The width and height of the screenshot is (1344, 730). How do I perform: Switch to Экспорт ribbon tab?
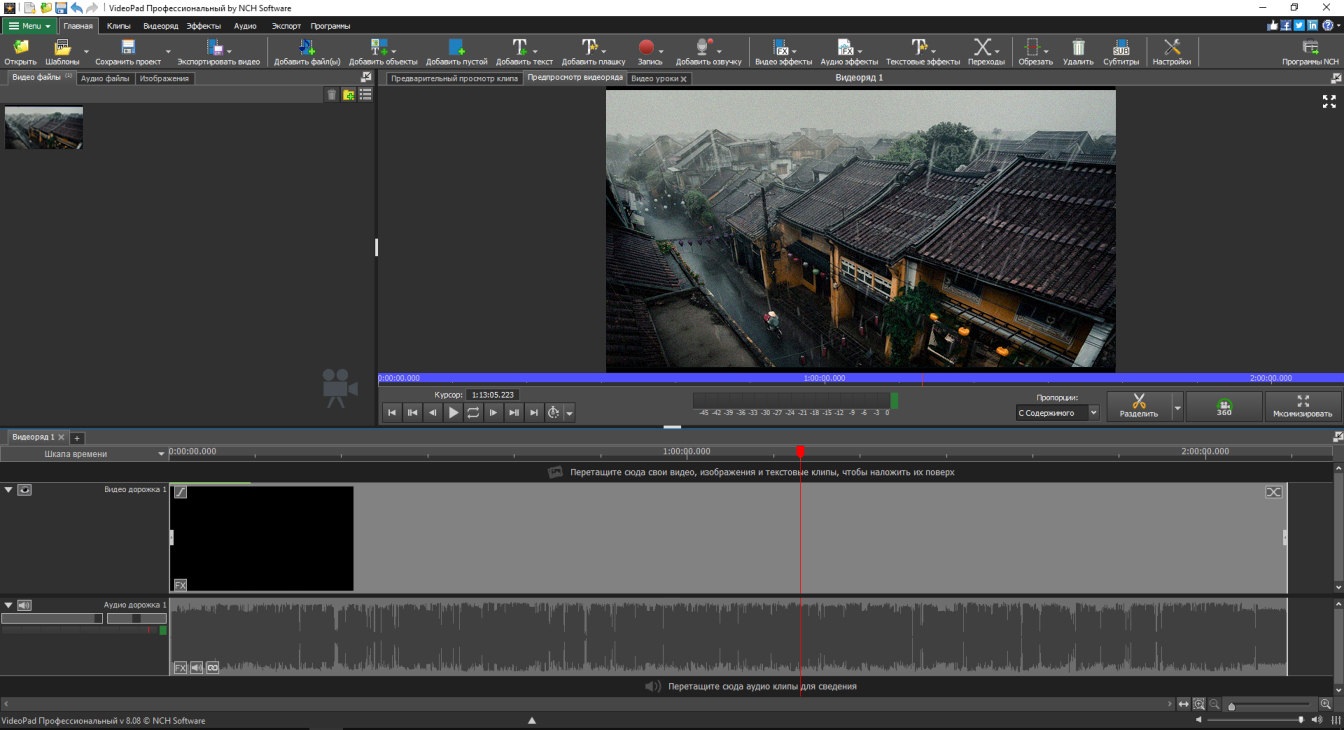tap(286, 26)
